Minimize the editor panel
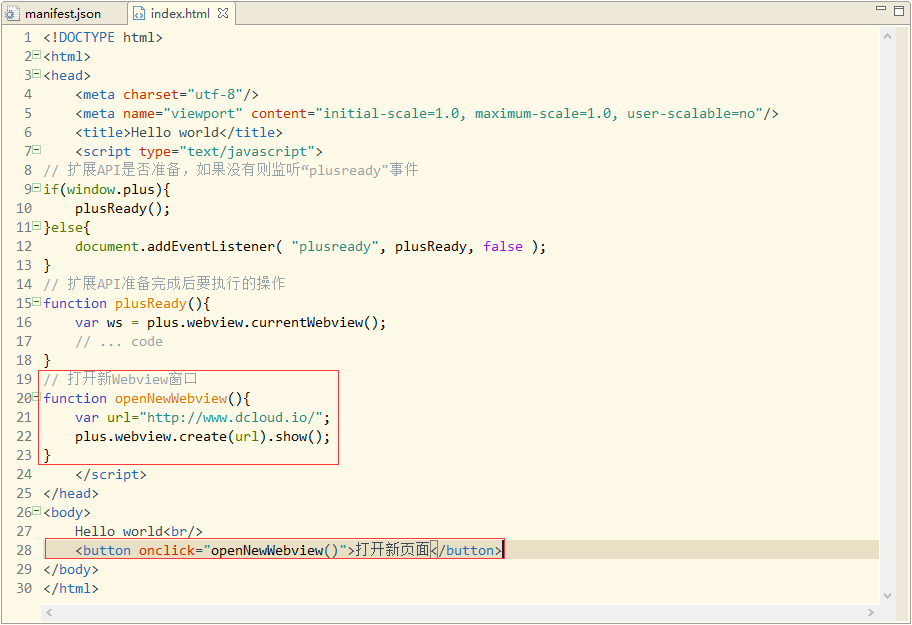 (x=880, y=9)
